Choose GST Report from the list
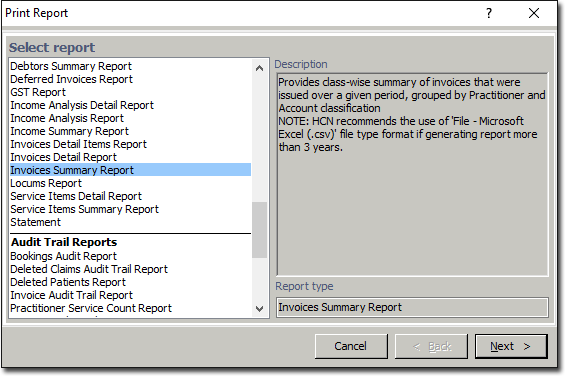The image size is (565, 376). (38, 92)
